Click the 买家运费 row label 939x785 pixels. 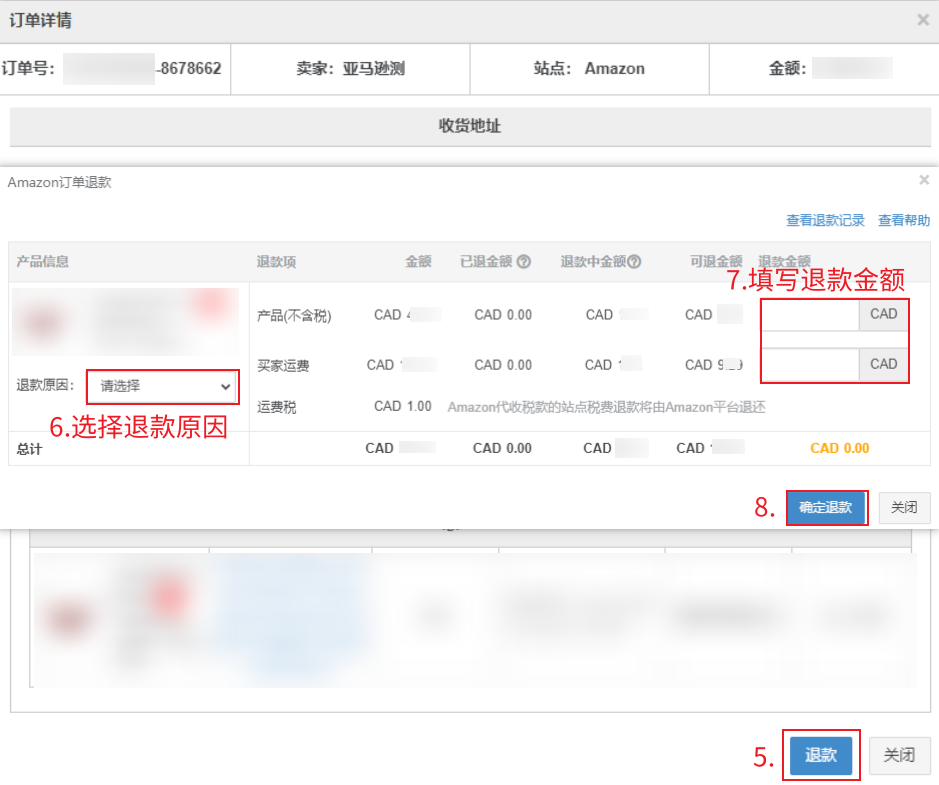coord(283,366)
